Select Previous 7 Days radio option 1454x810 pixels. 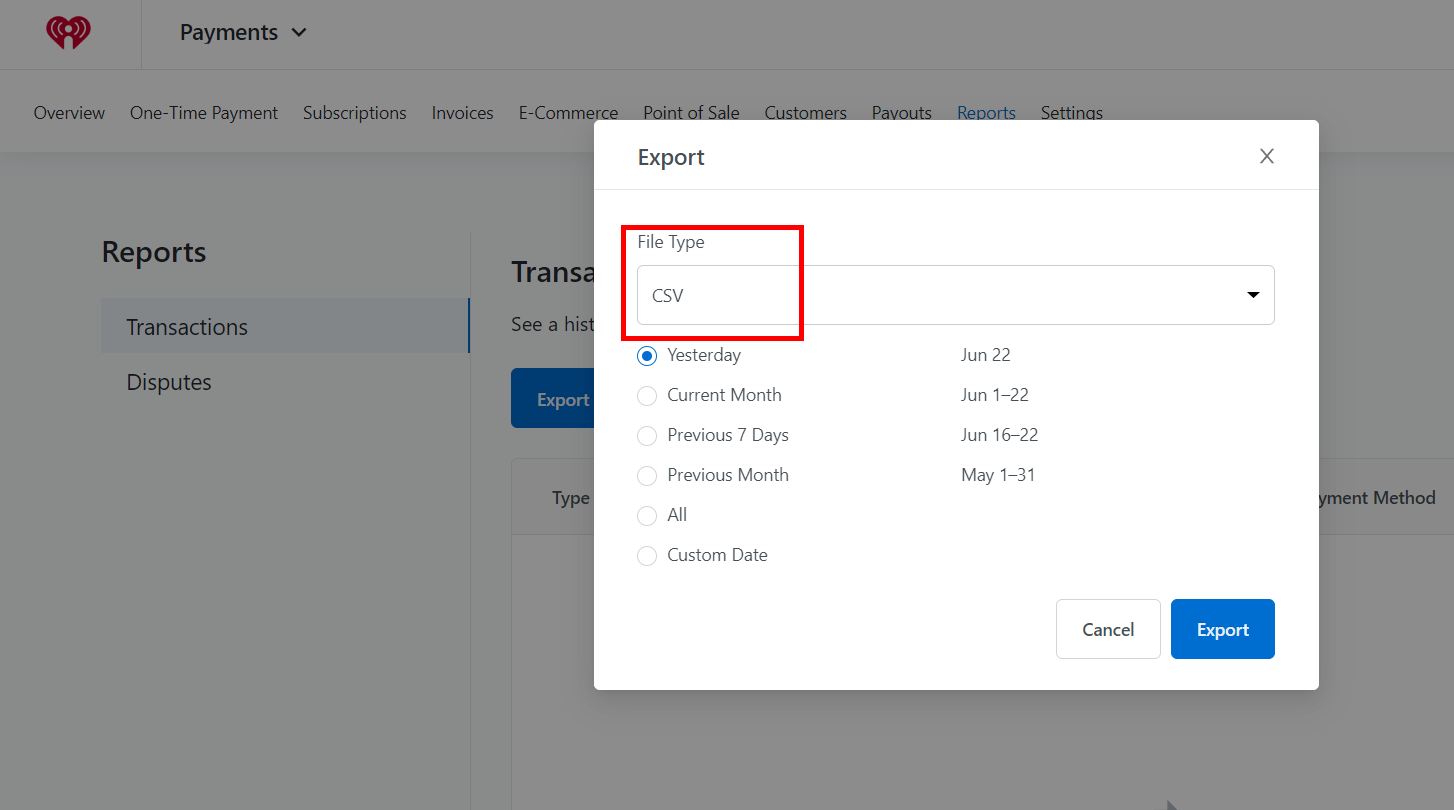pos(647,435)
